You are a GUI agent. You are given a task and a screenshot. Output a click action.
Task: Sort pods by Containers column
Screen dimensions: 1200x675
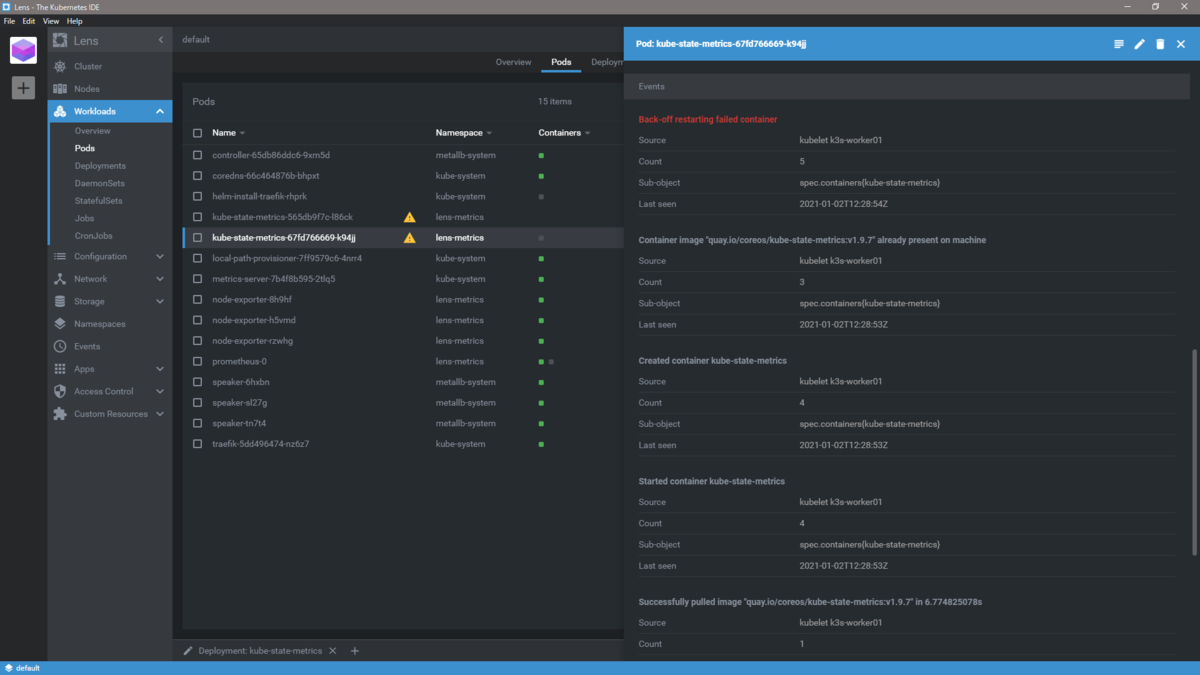[x=564, y=133]
